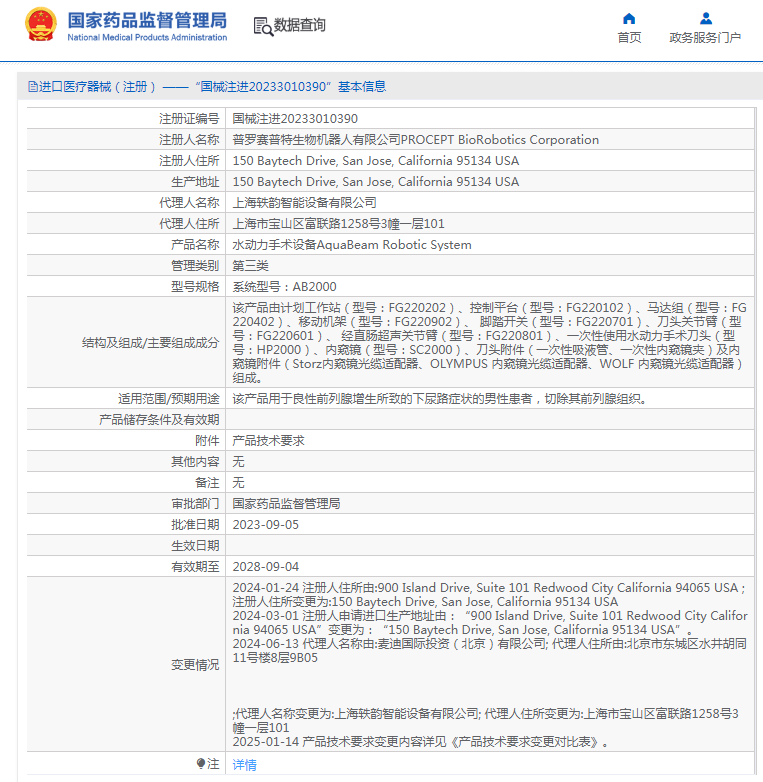Click the 注册证编号 label

(189, 119)
